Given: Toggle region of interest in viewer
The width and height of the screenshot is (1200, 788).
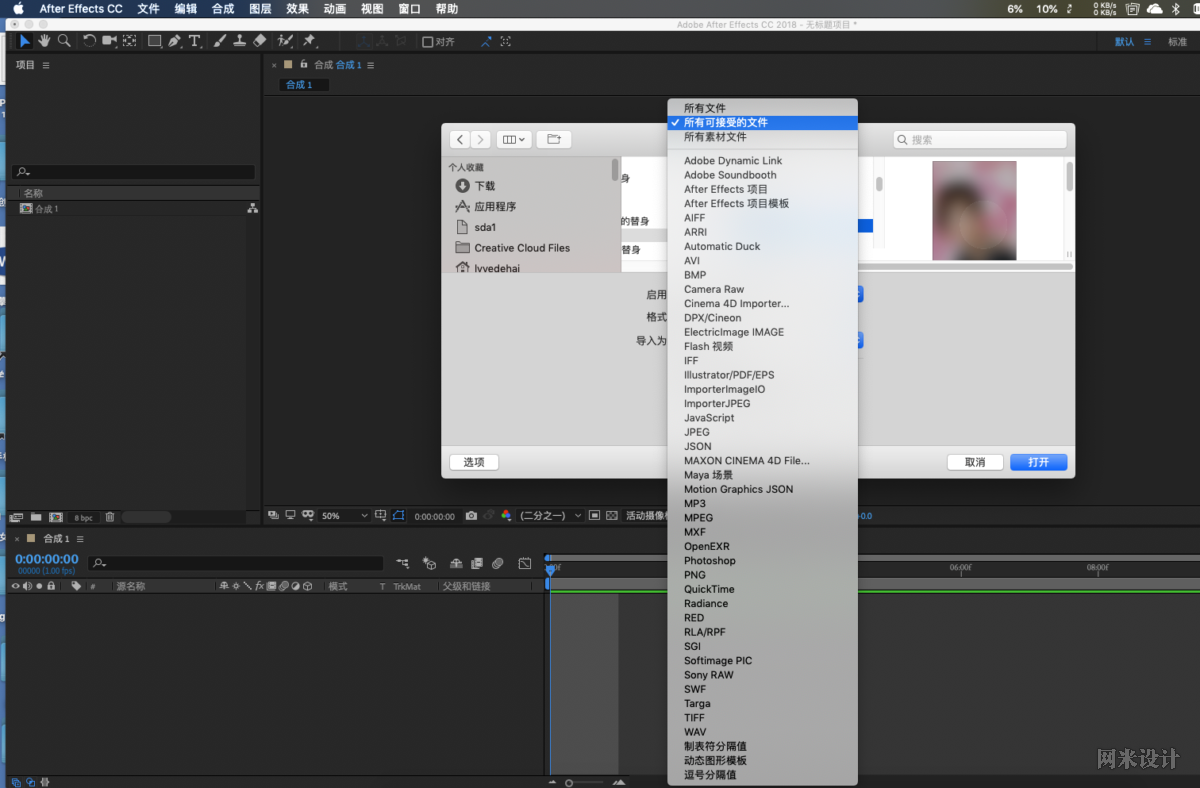Looking at the screenshot, I should 594,516.
